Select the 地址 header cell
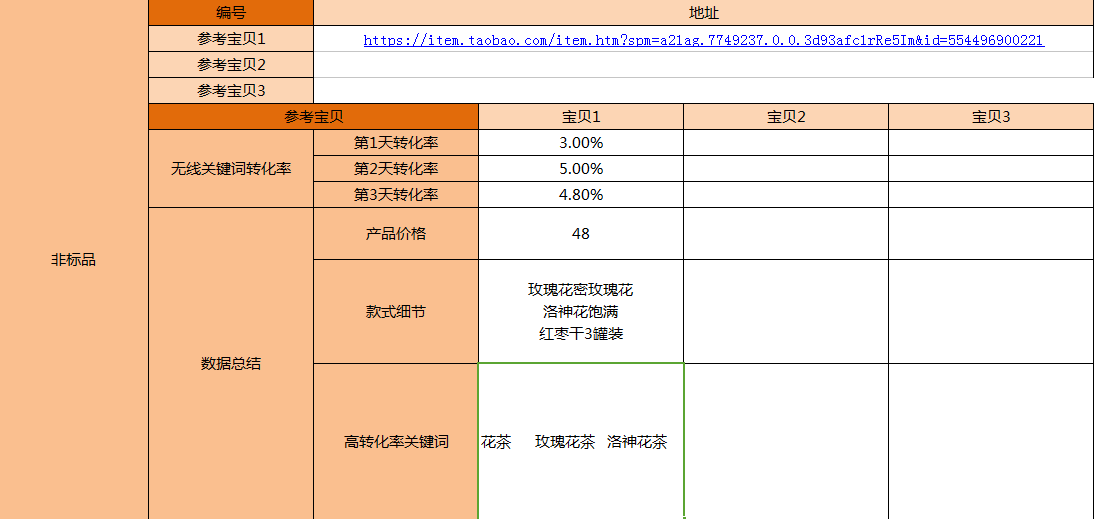 (703, 13)
